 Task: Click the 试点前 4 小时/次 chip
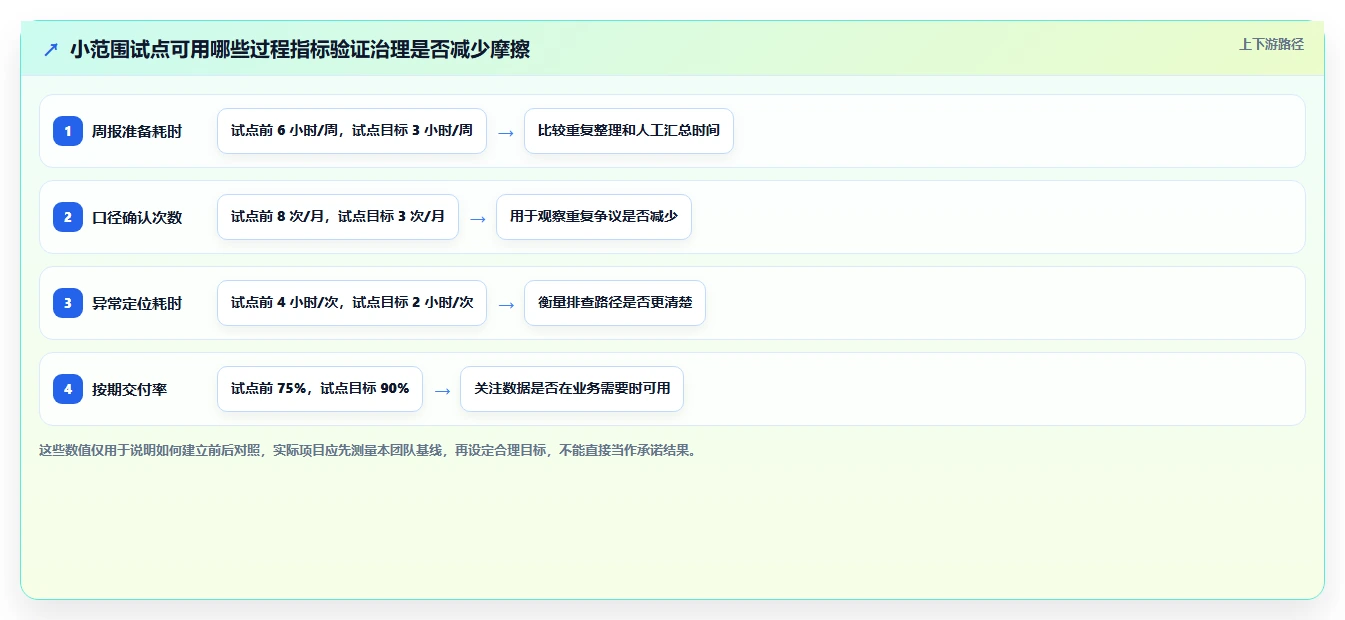point(352,303)
